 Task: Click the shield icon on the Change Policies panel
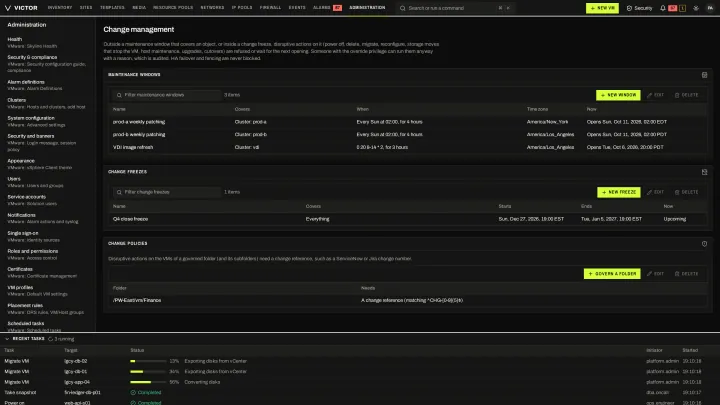click(704, 244)
